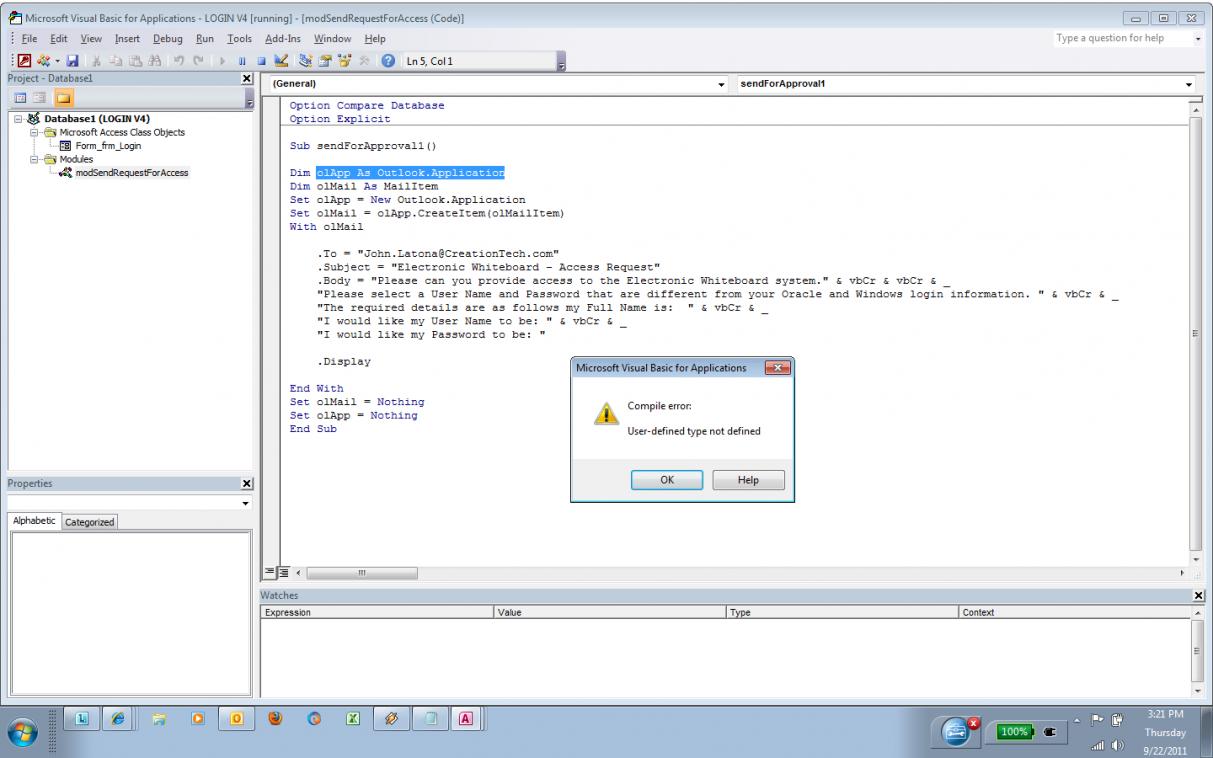Click the Undo arrow icon
Viewport: 1213px width, 758px height.
[x=178, y=61]
